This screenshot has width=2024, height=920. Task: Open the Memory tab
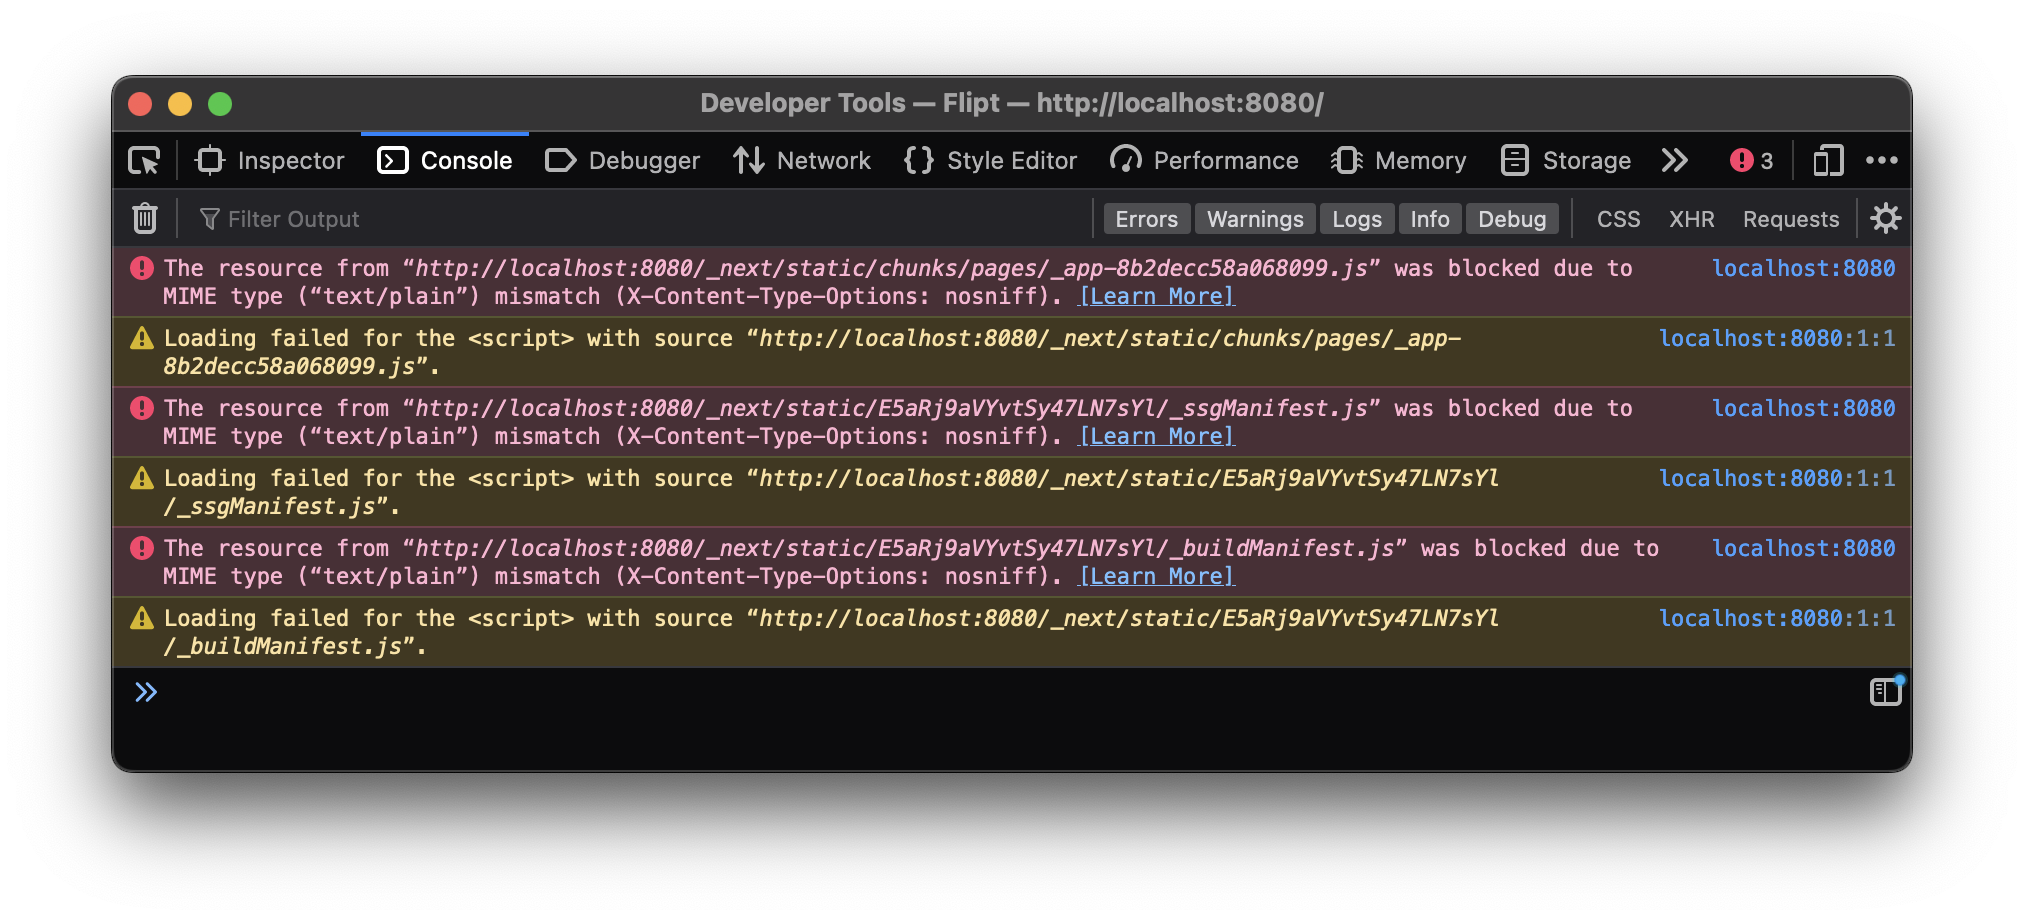pyautogui.click(x=1398, y=161)
